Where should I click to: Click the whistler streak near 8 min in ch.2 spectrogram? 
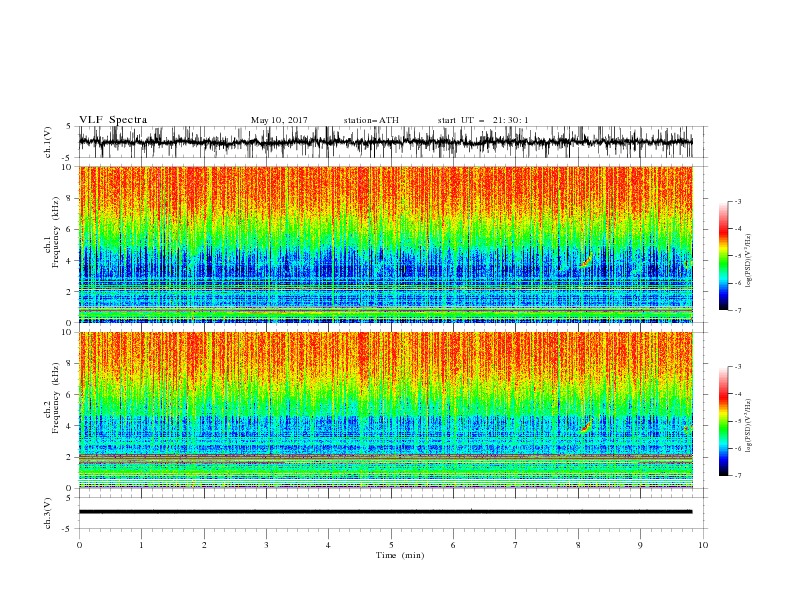(x=586, y=426)
